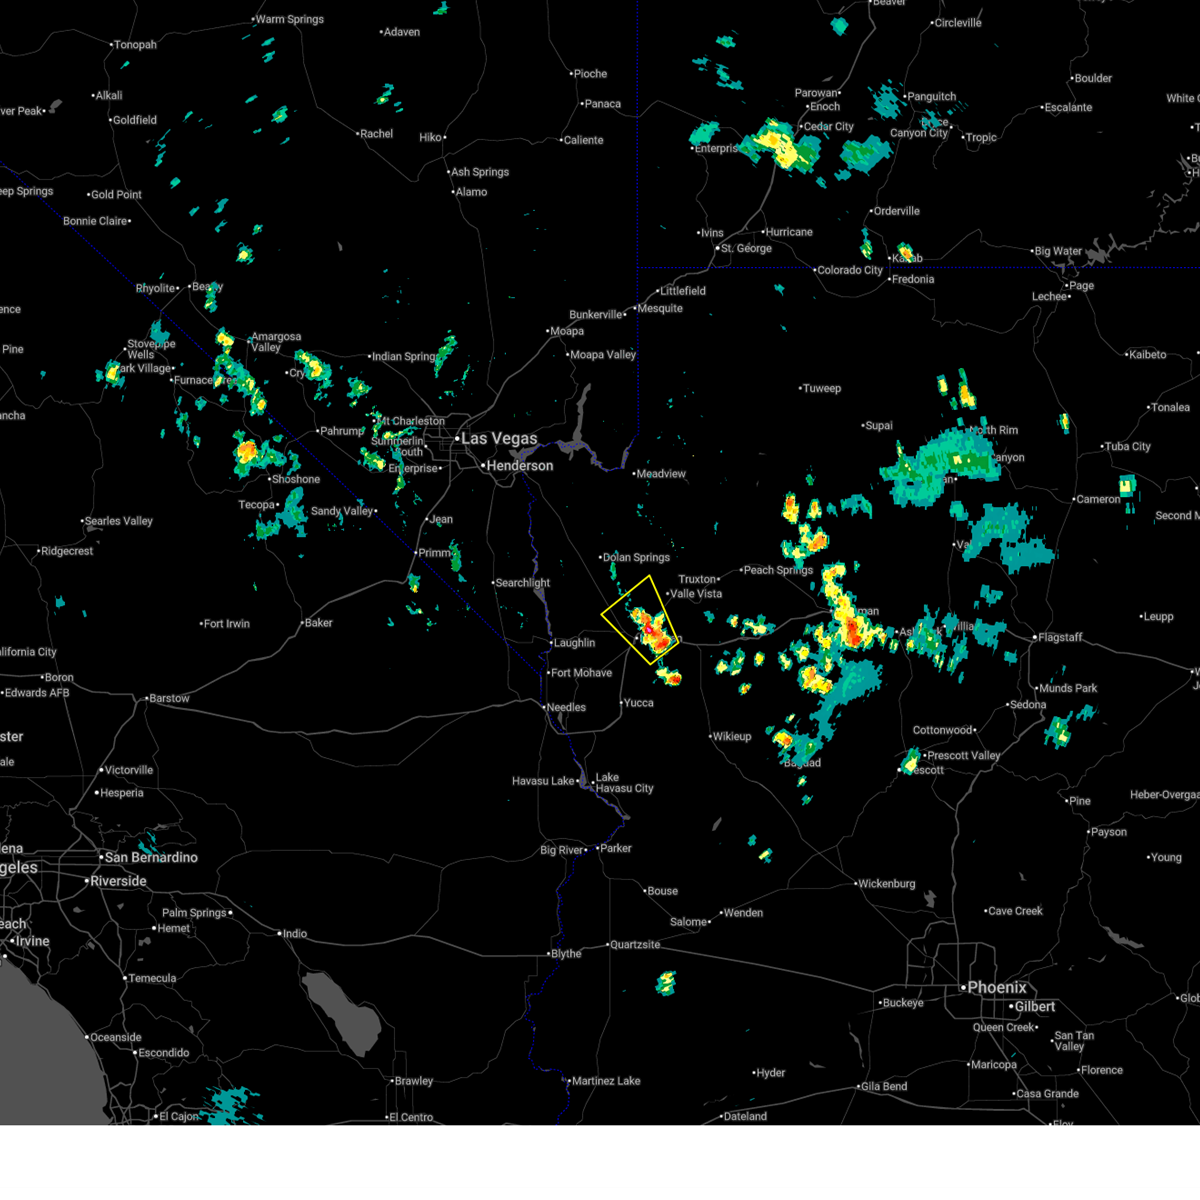Image resolution: width=1200 pixels, height=1200 pixels.
Task: Select the Tuweep label
Action: click(x=822, y=389)
